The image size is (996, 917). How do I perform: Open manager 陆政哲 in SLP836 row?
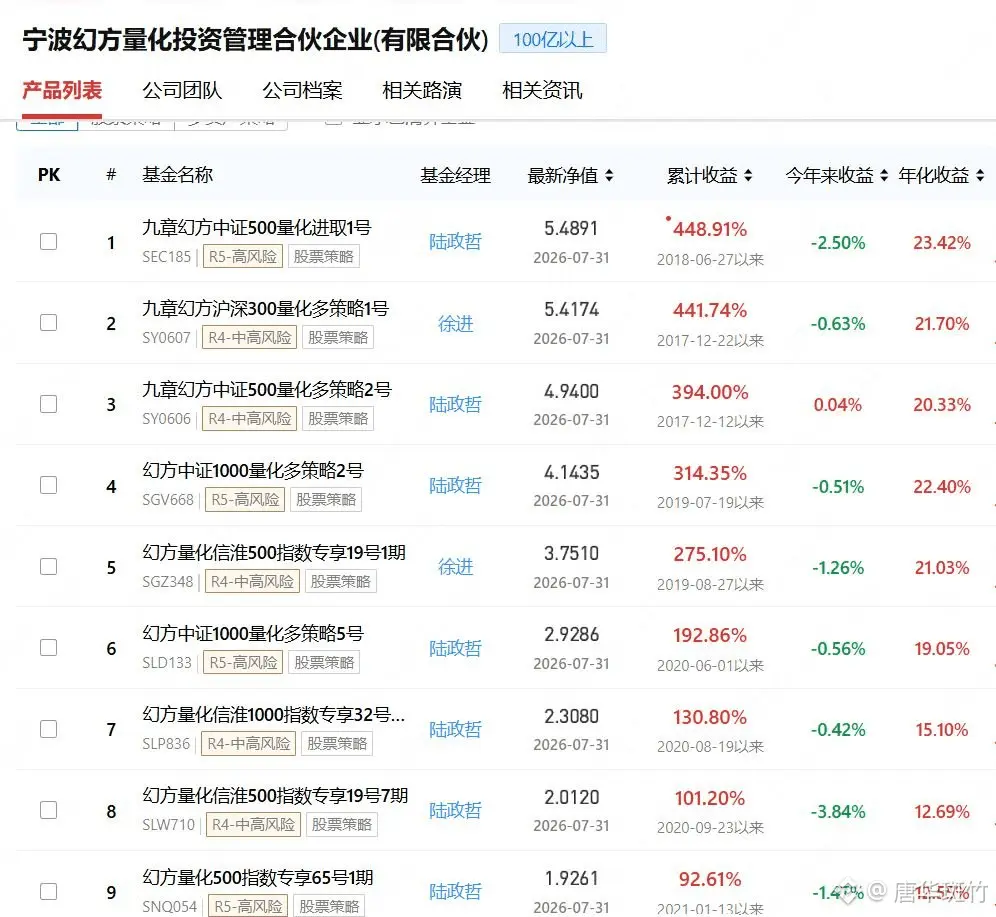pos(455,730)
